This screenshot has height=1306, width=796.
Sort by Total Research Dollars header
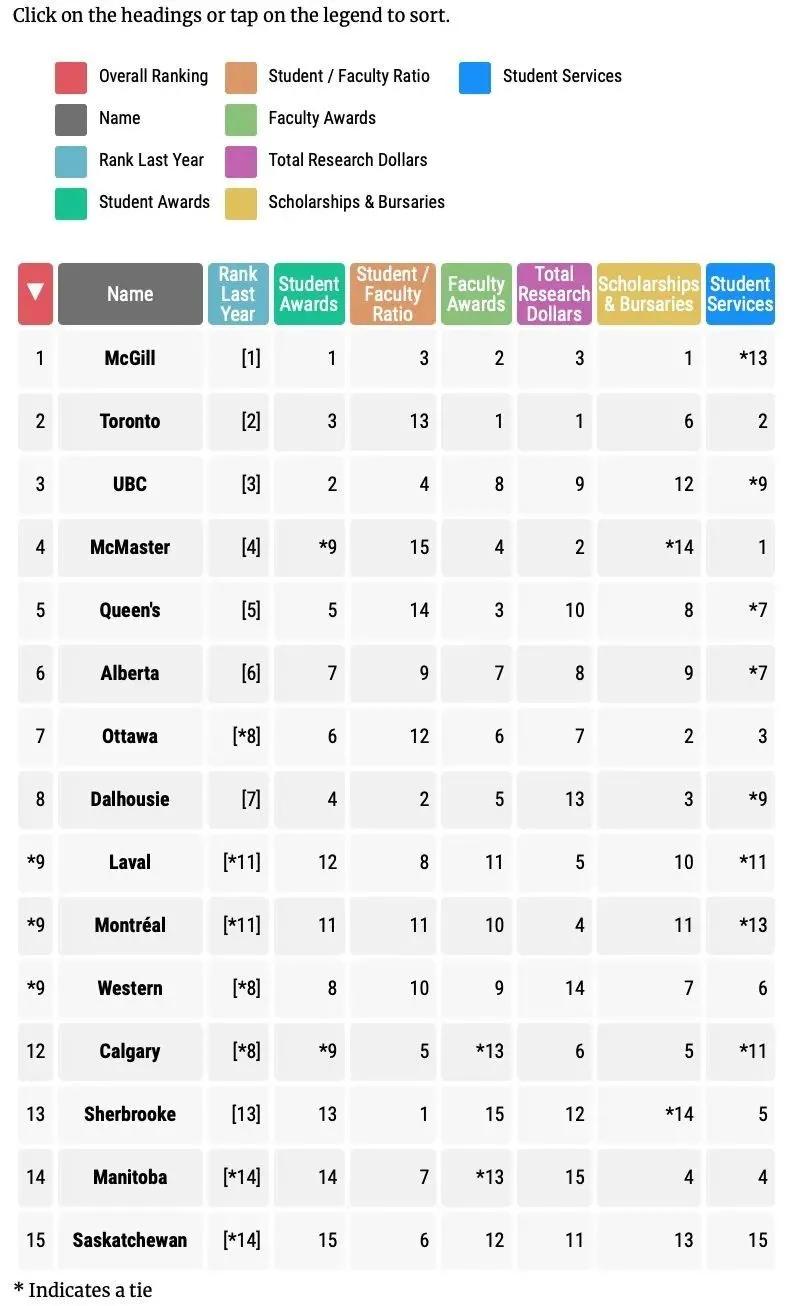554,294
